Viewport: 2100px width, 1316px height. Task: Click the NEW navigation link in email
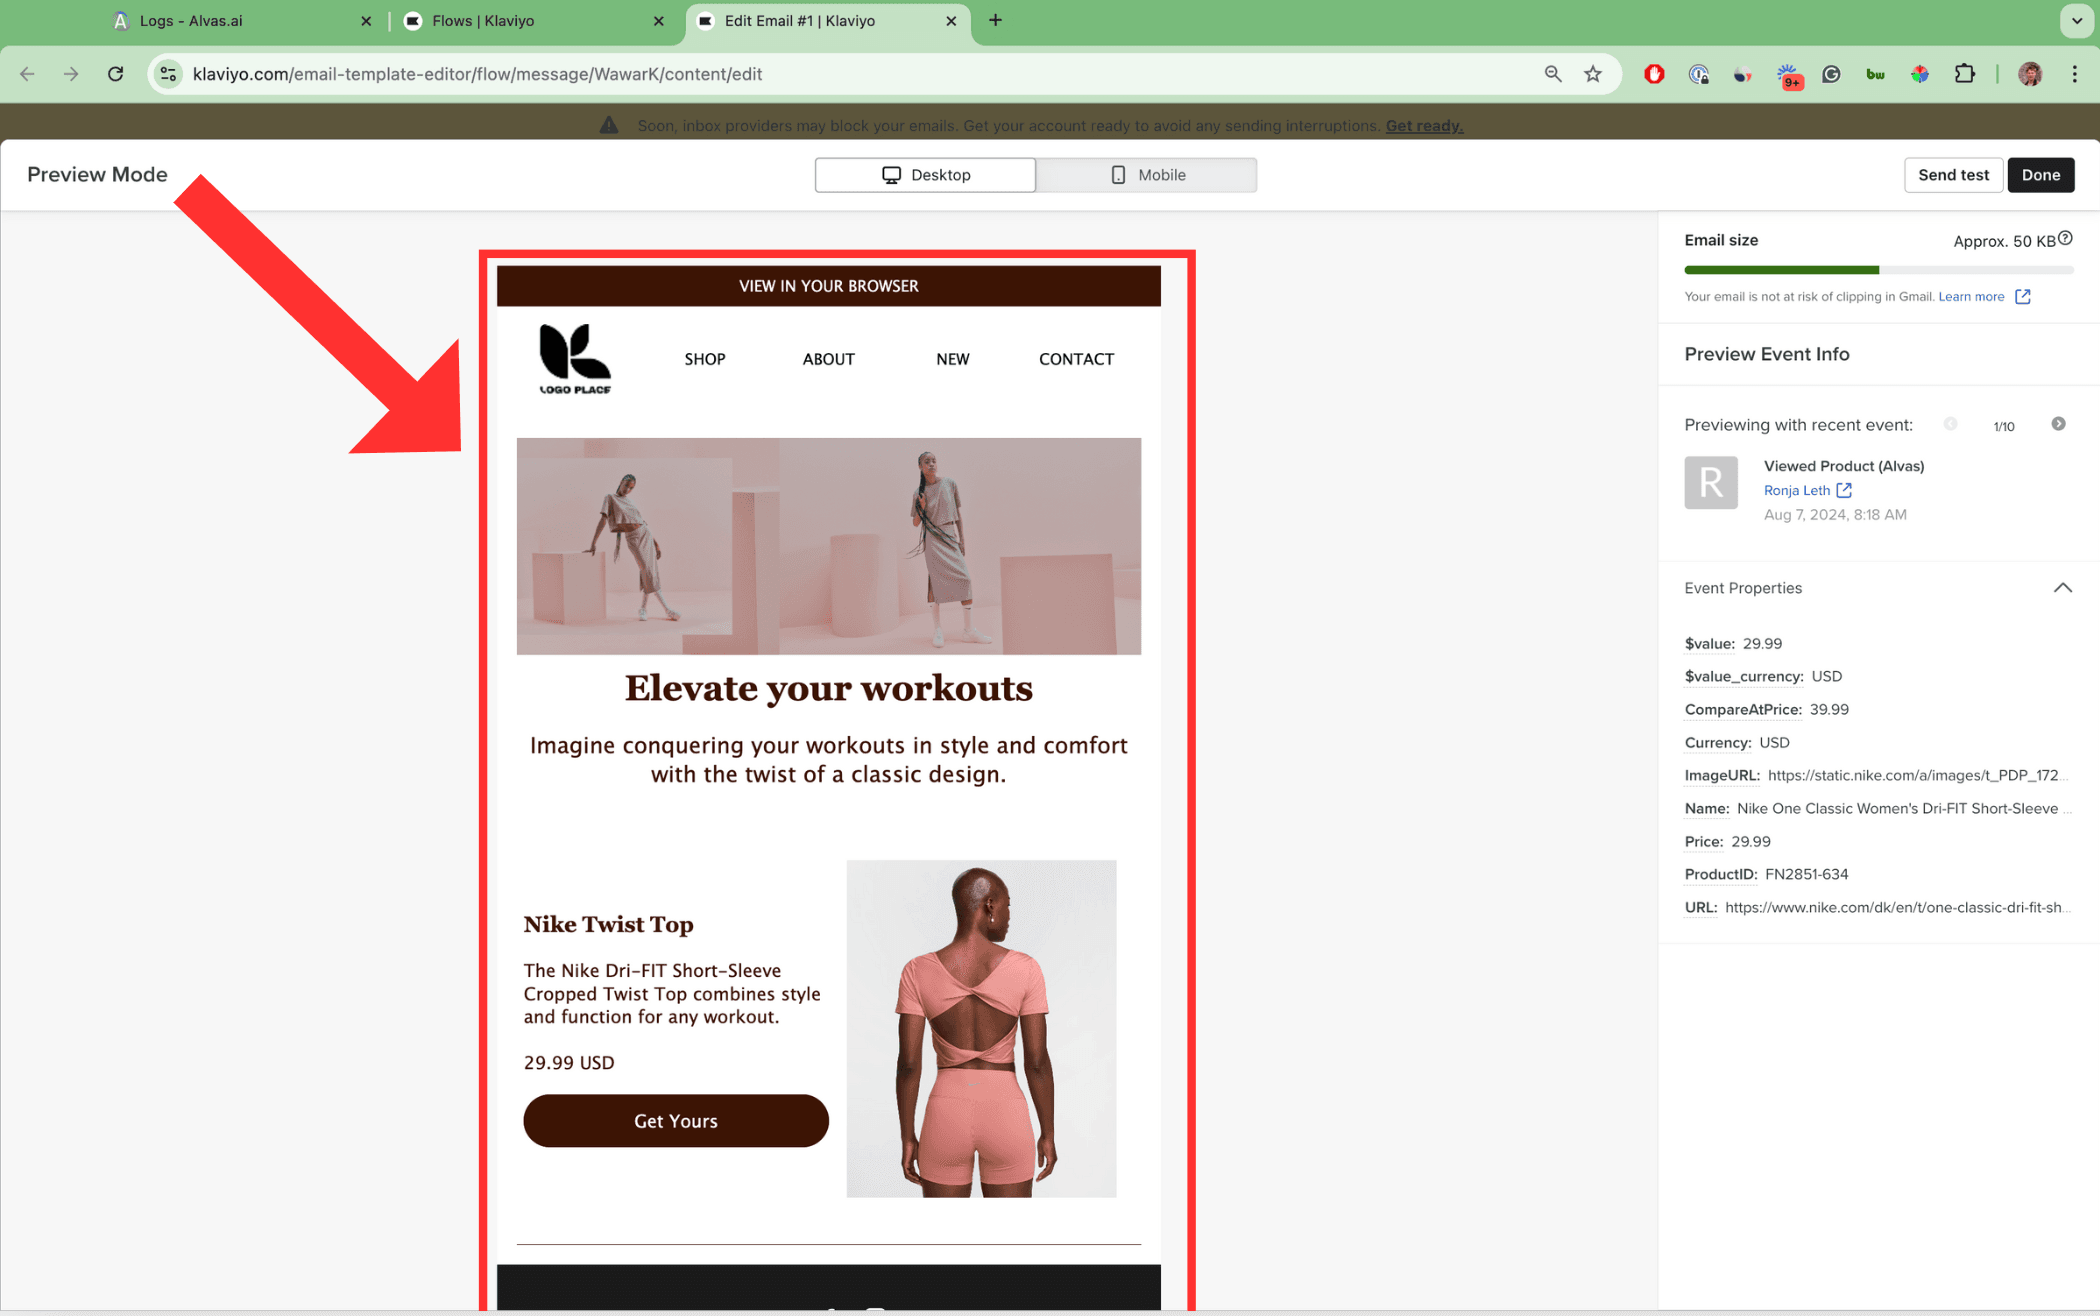coord(952,359)
